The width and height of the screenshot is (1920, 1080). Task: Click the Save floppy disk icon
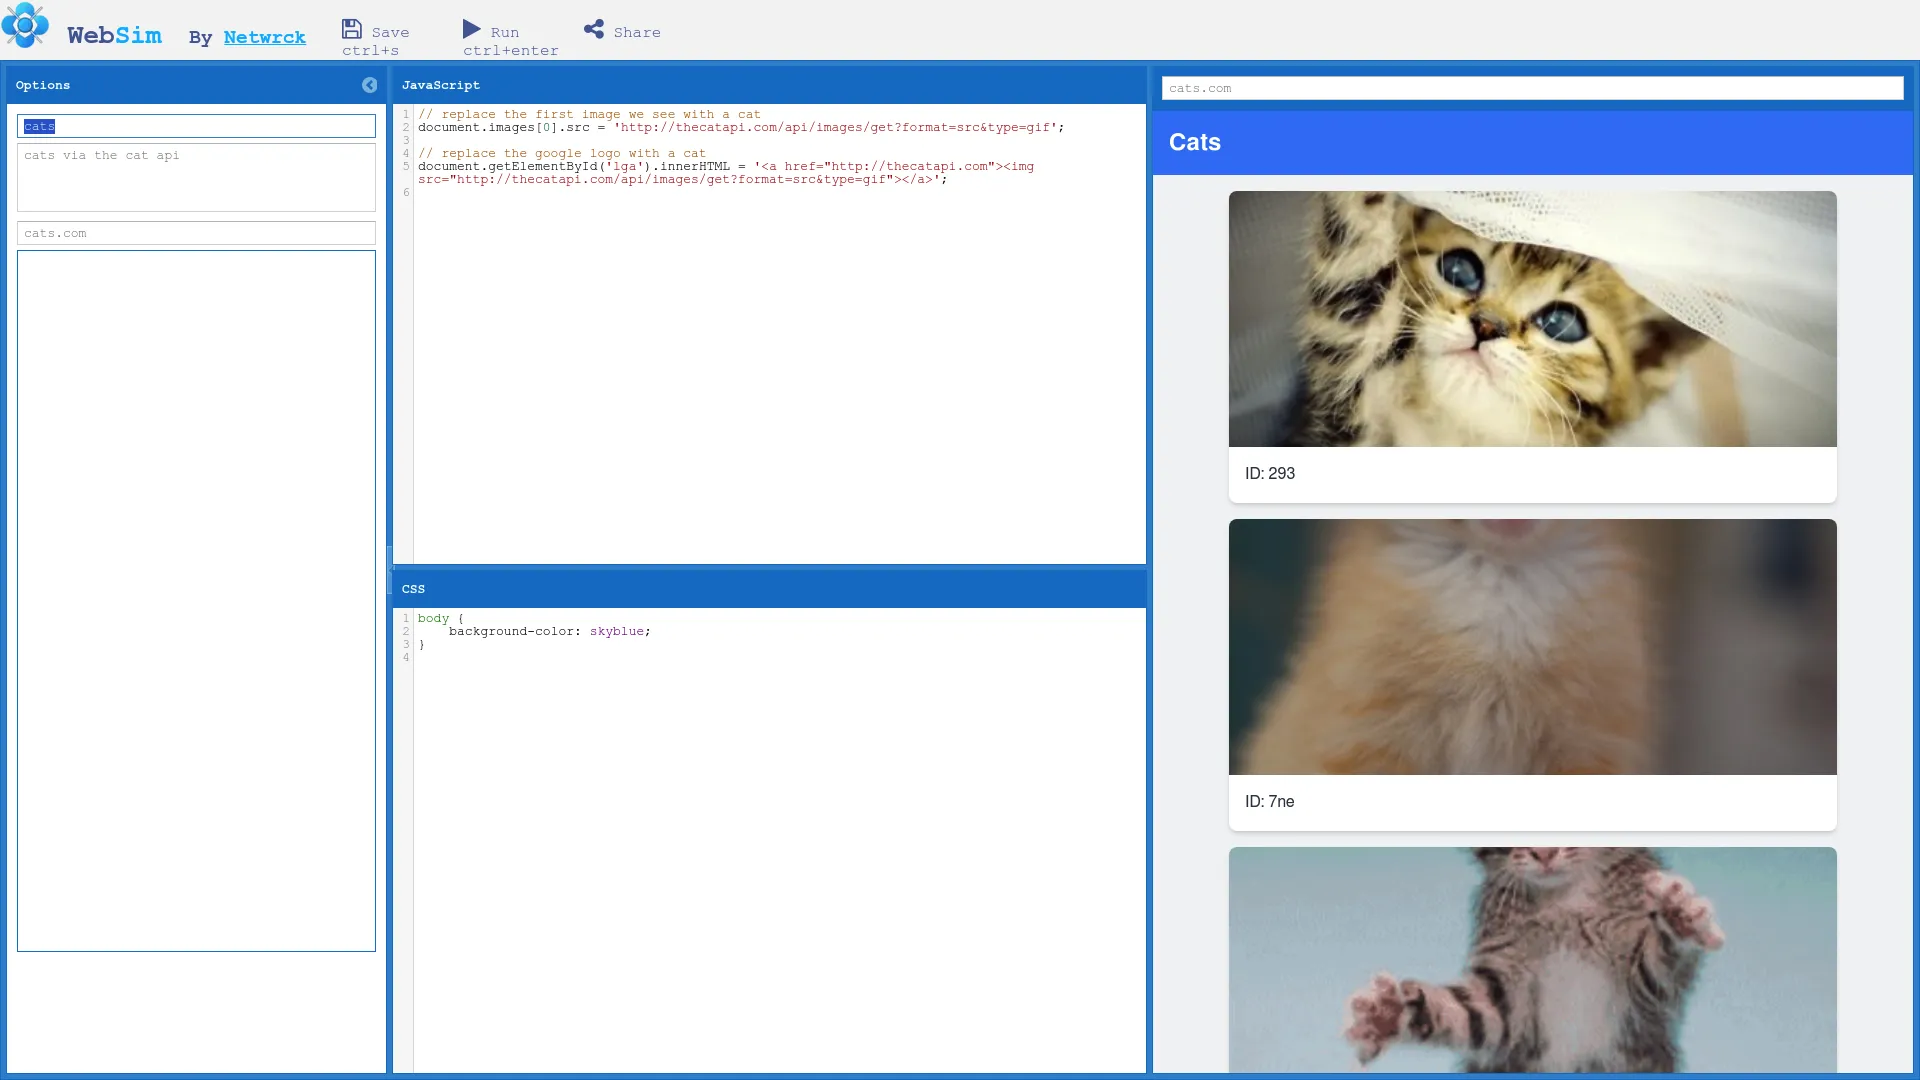[351, 29]
